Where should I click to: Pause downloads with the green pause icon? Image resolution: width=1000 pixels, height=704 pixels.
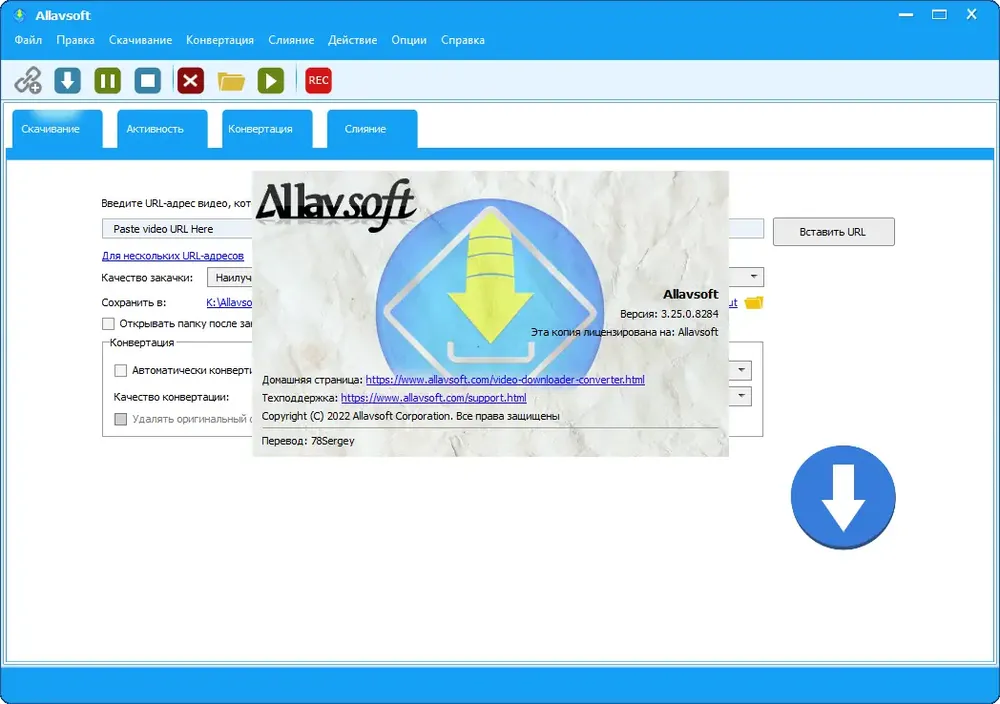point(108,80)
